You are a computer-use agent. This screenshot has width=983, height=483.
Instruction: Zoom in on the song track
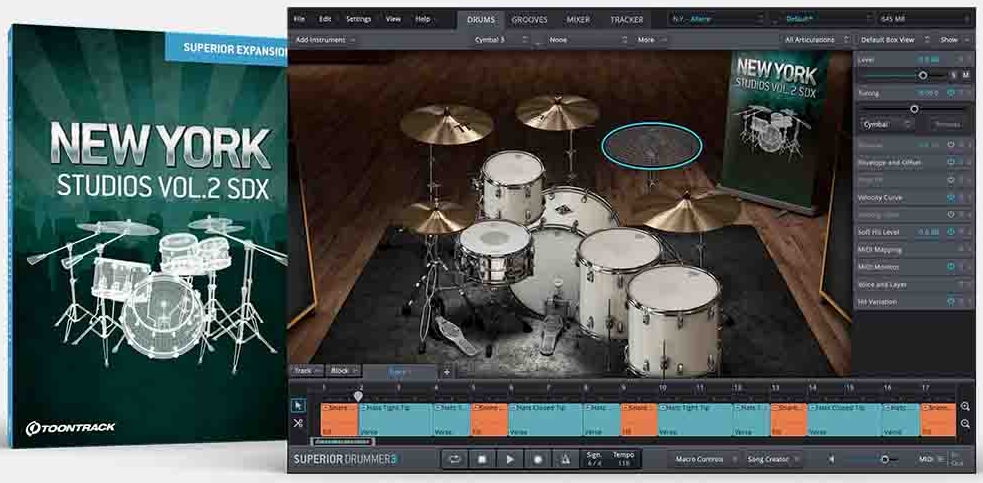(x=965, y=406)
